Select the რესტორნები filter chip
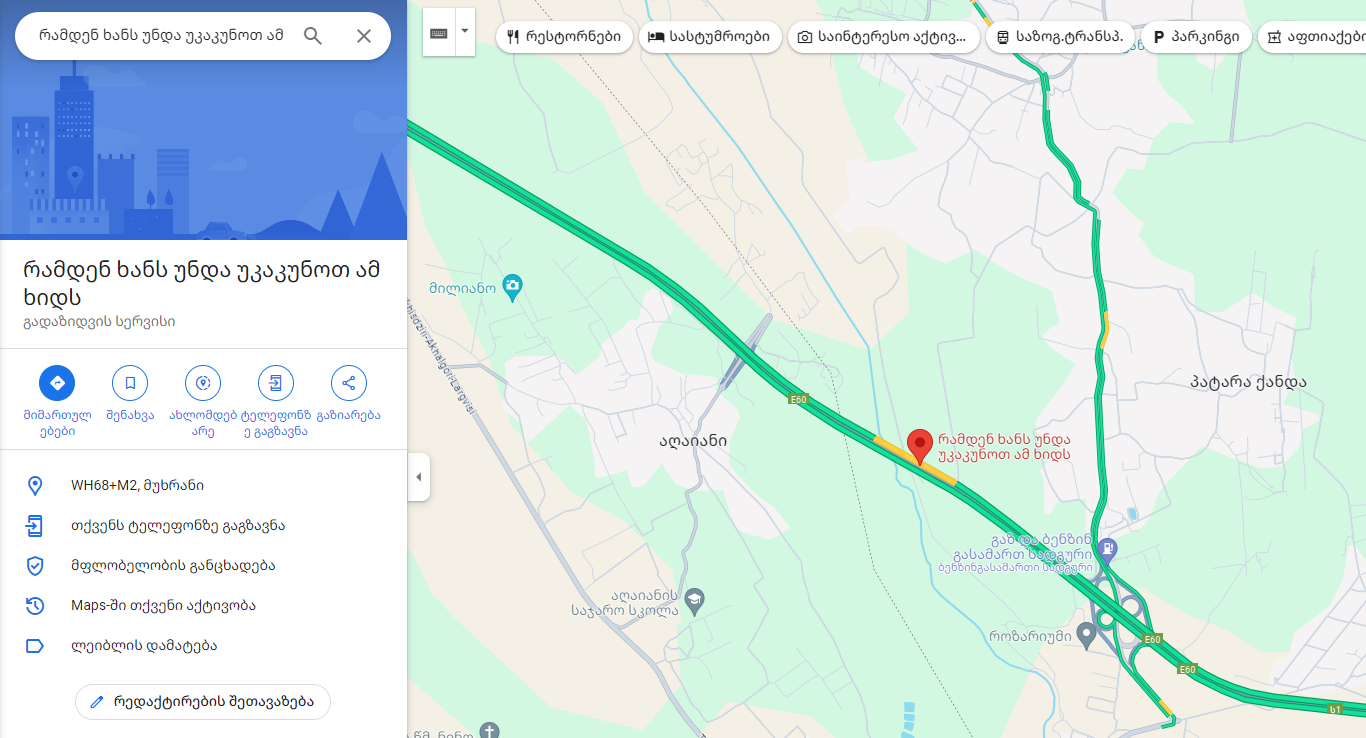 point(564,37)
